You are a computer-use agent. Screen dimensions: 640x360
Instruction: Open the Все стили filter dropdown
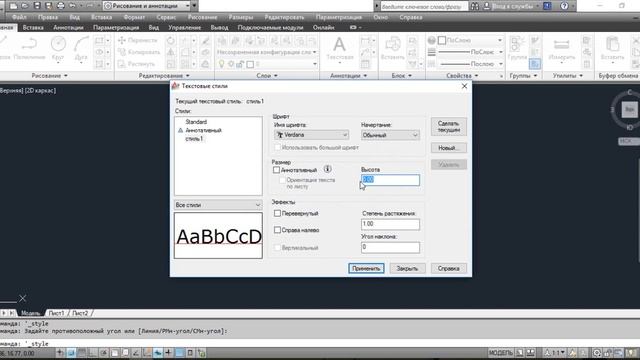click(x=218, y=205)
